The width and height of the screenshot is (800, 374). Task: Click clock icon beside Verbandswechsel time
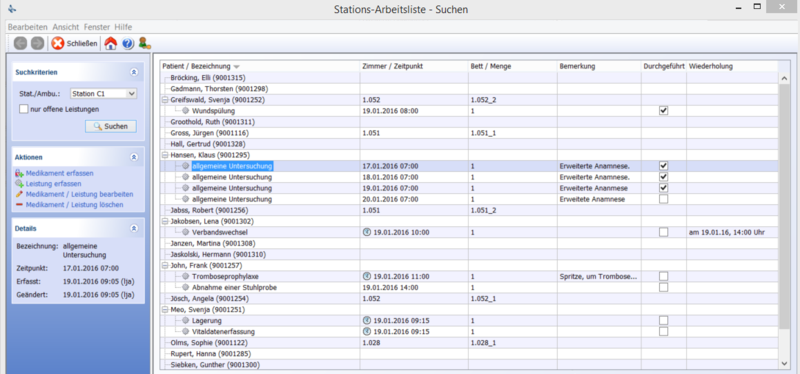(366, 232)
